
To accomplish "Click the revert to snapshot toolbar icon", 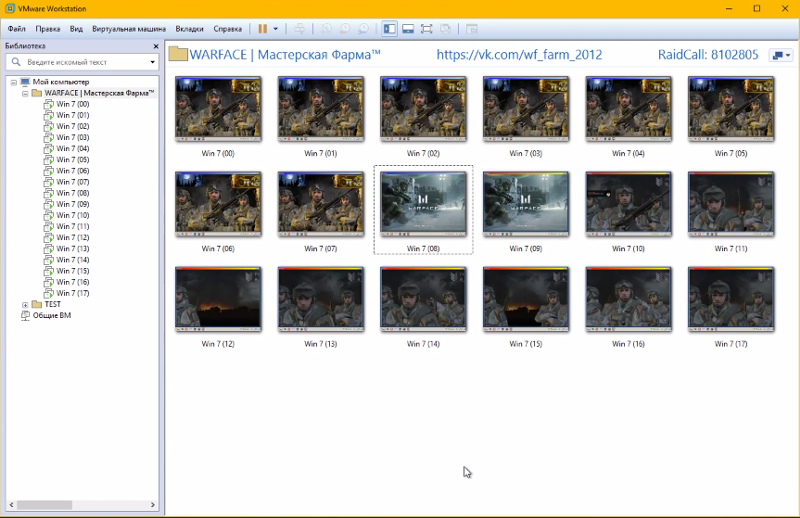I will coord(345,29).
